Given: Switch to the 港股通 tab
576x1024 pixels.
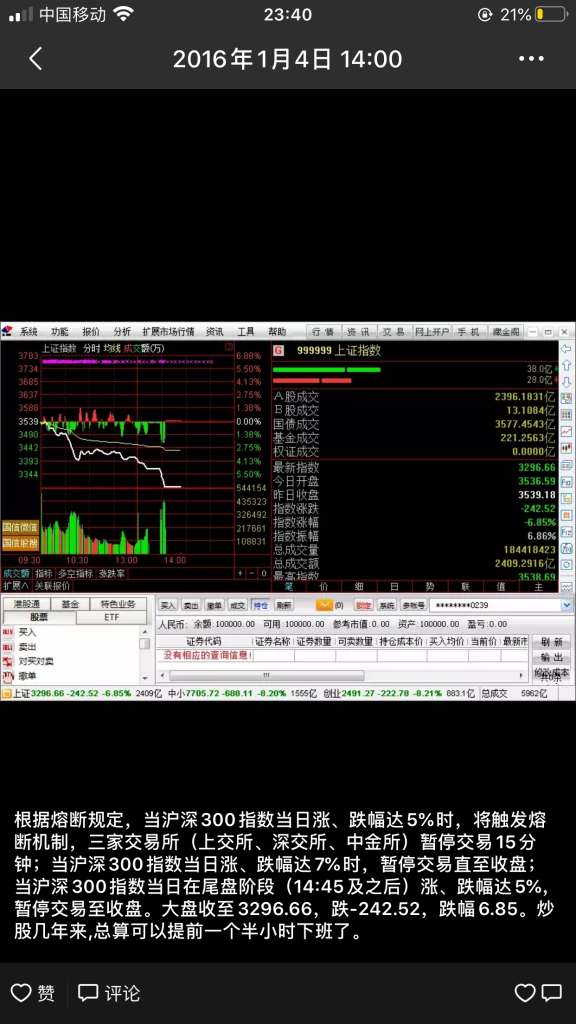Looking at the screenshot, I should tap(27, 604).
